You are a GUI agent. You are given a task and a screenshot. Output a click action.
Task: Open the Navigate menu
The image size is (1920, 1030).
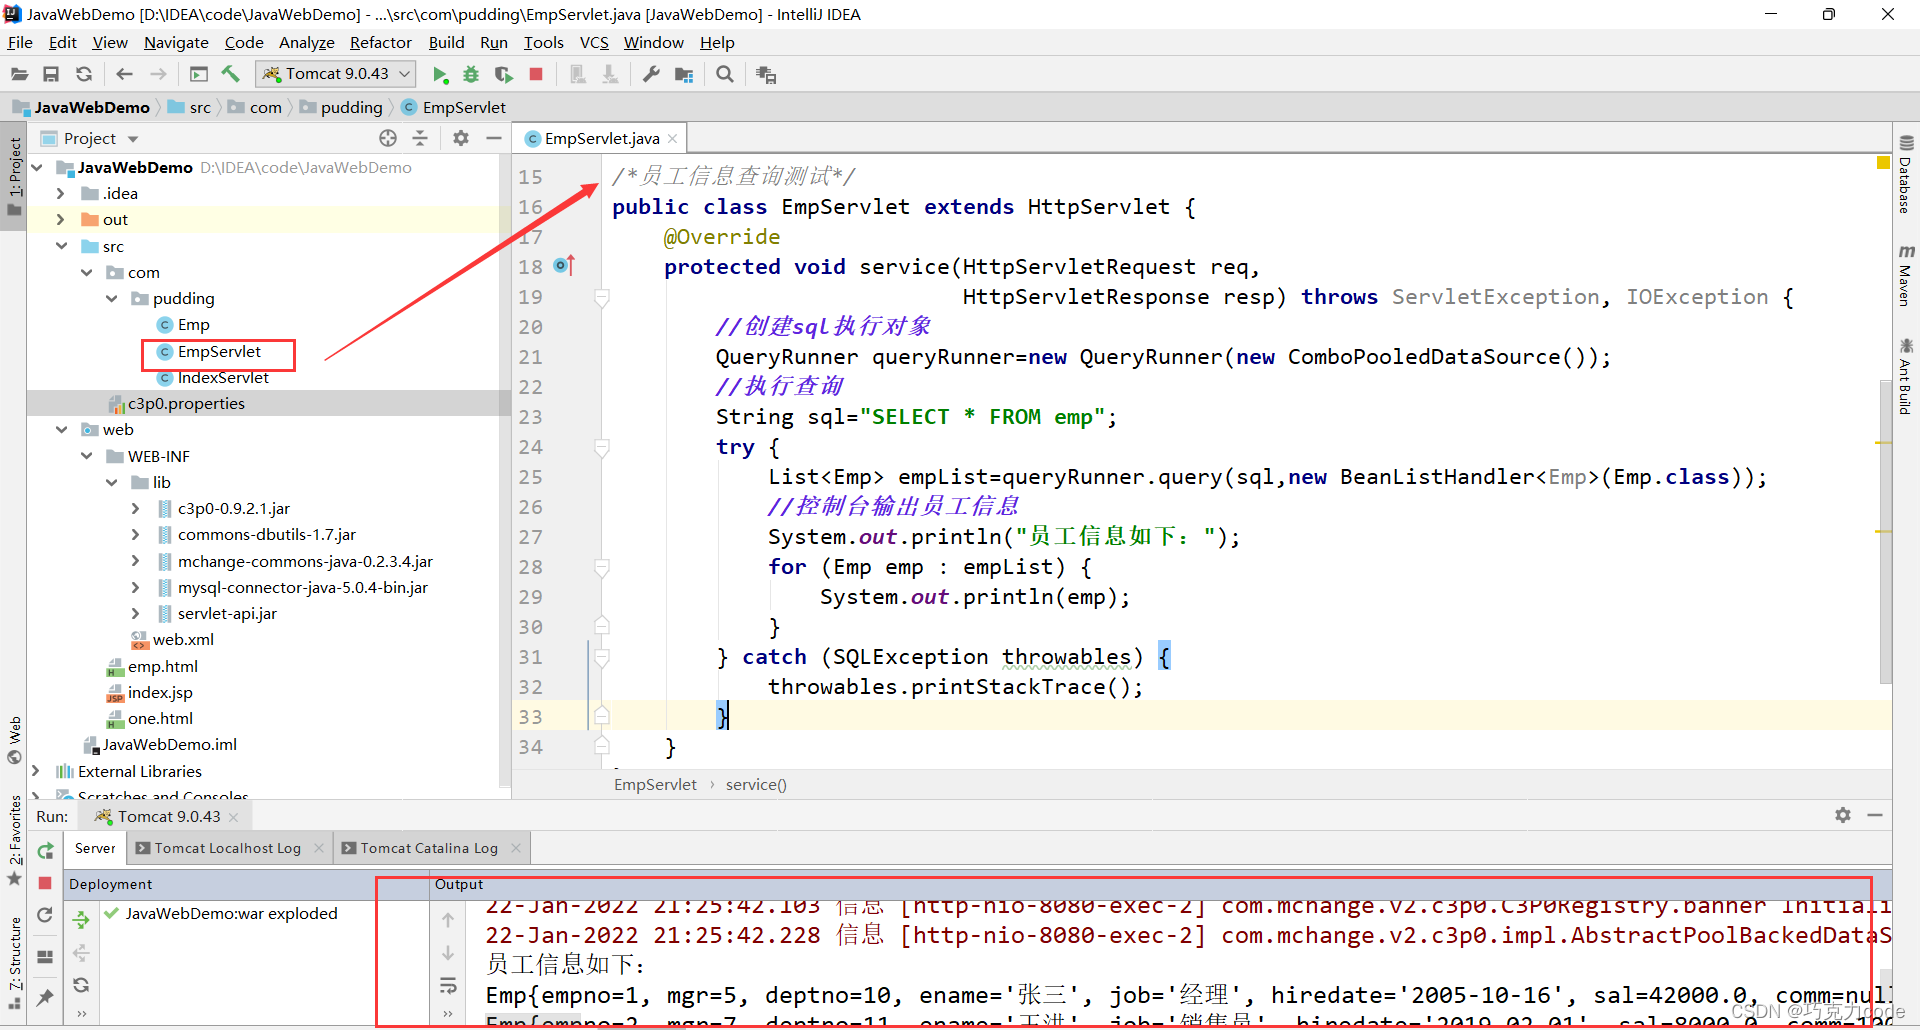(176, 42)
